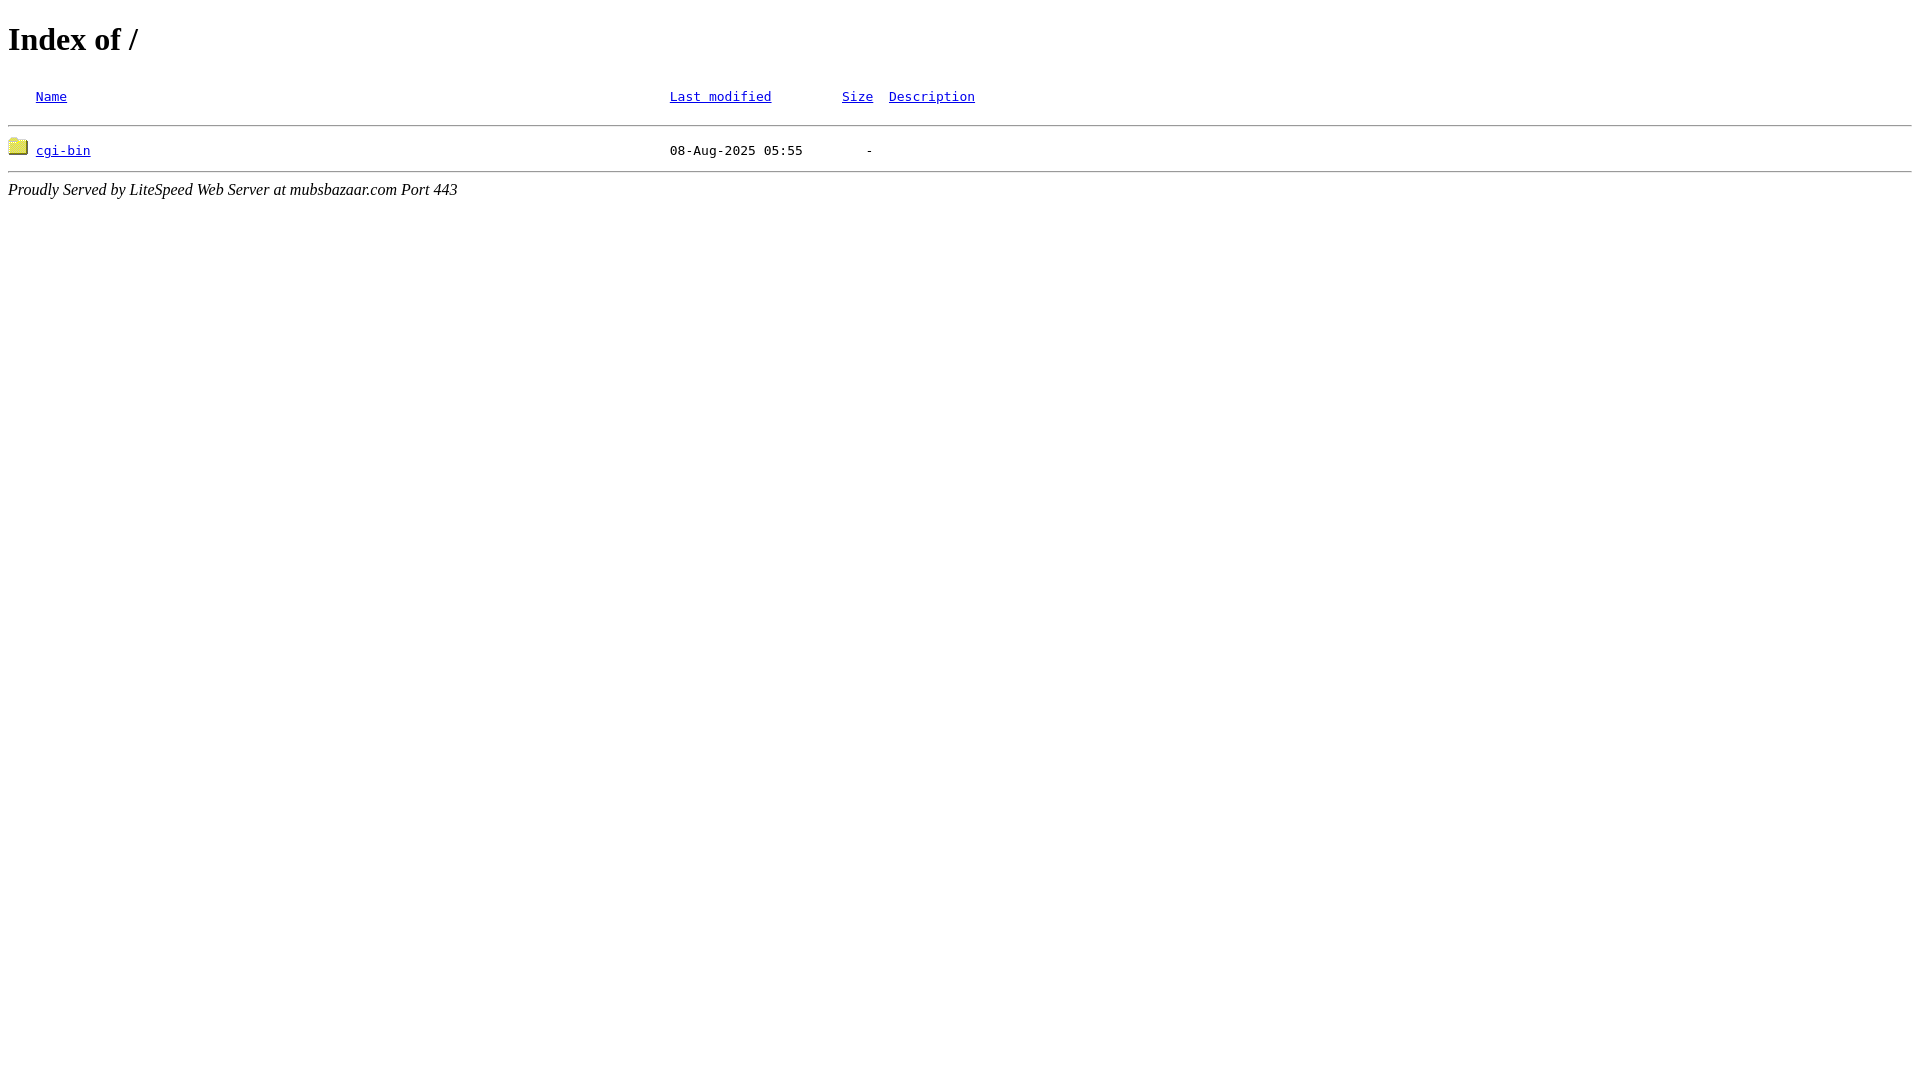Open the cgi-bin directory link
Image resolution: width=1920 pixels, height=1080 pixels.
63,151
